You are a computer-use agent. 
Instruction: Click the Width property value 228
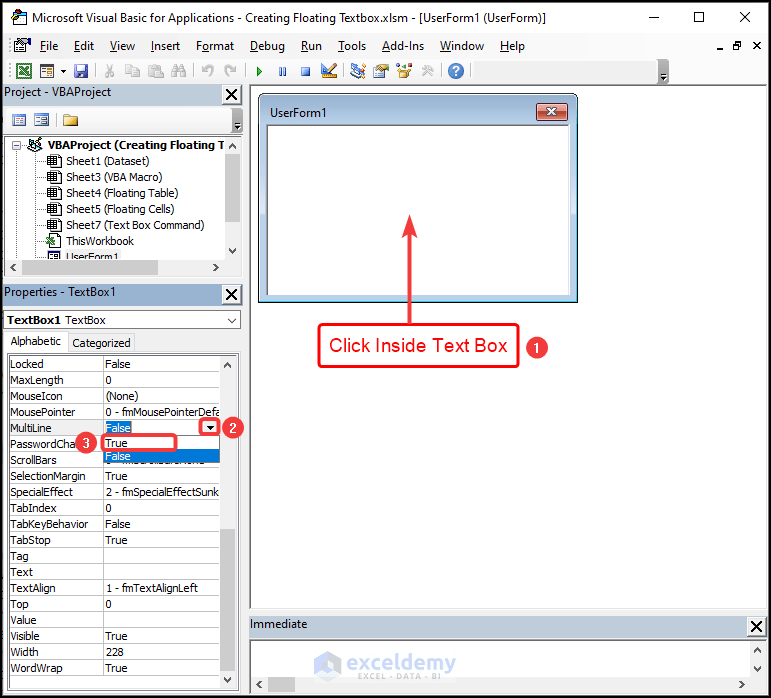coord(161,652)
